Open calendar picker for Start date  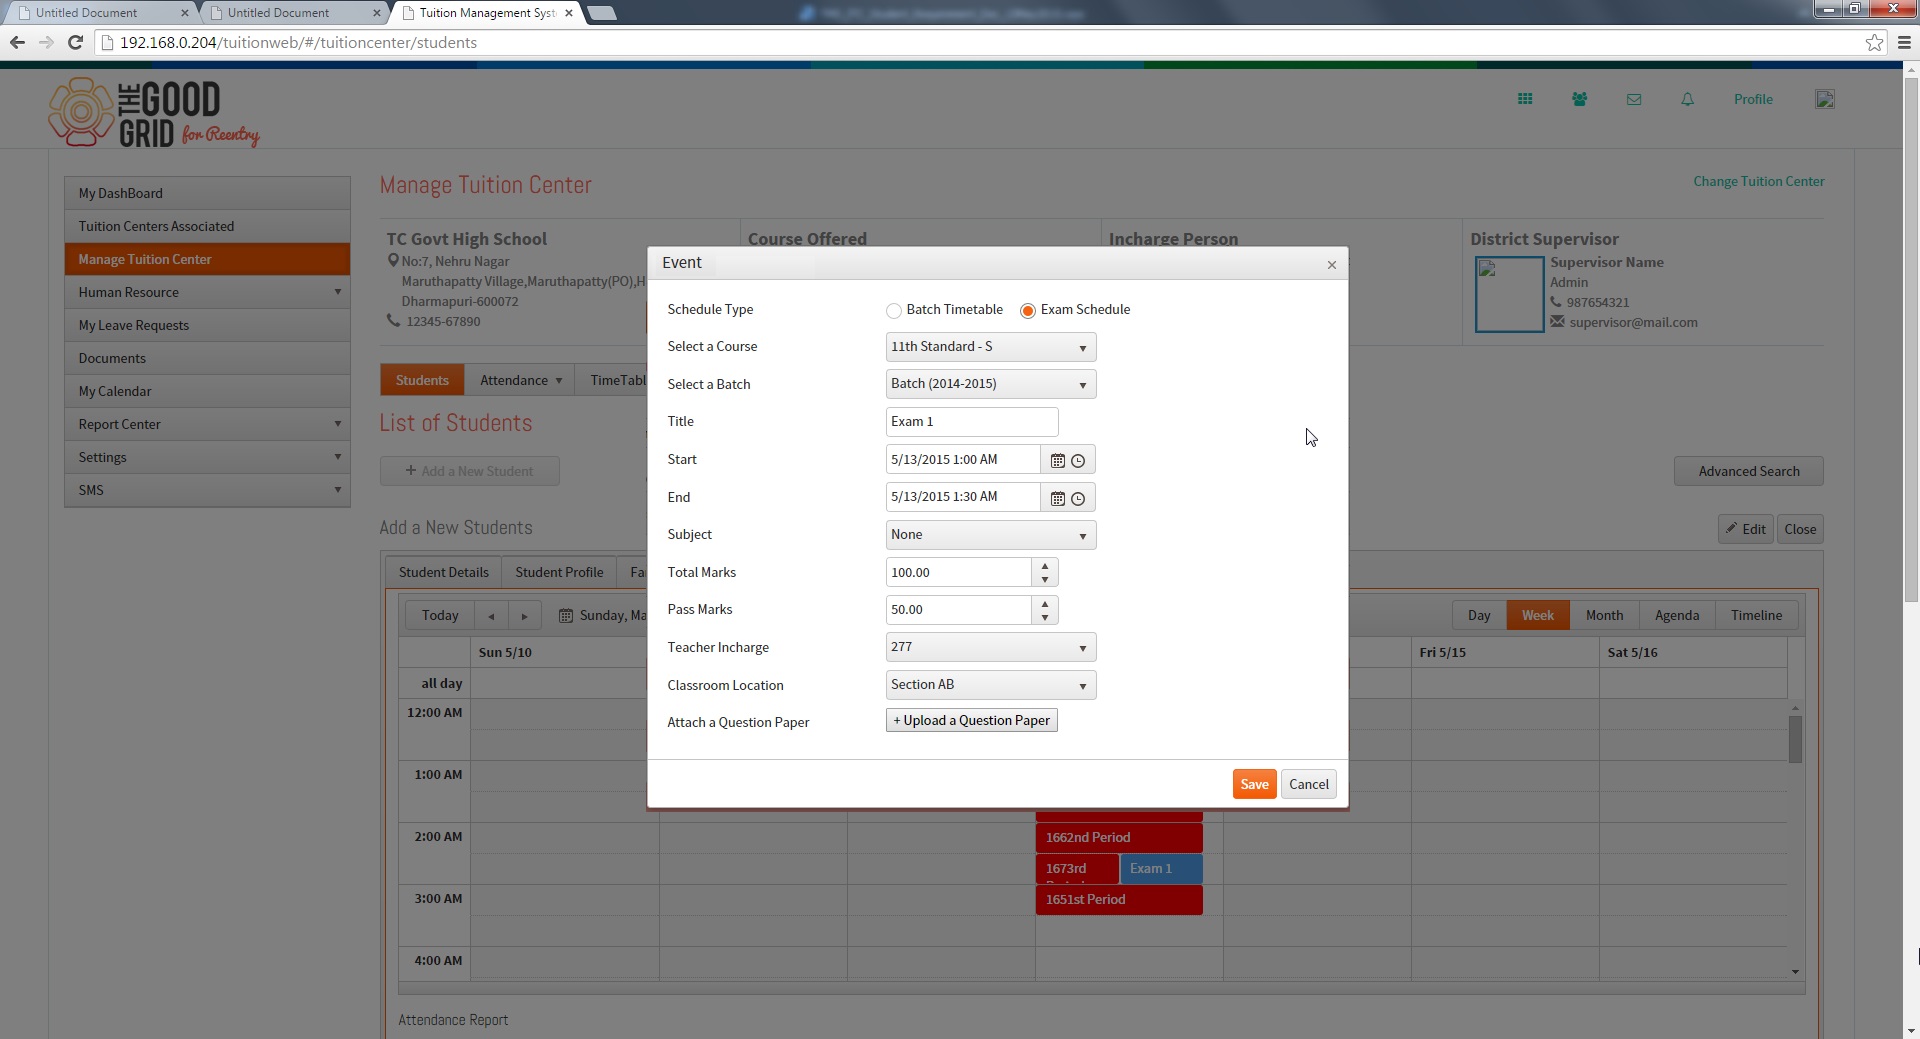[1057, 461]
